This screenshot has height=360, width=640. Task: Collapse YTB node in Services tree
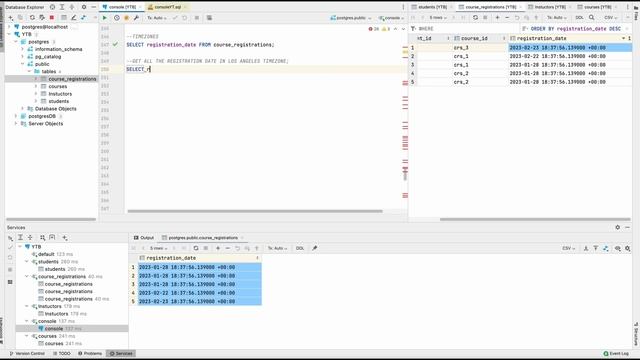click(x=20, y=247)
